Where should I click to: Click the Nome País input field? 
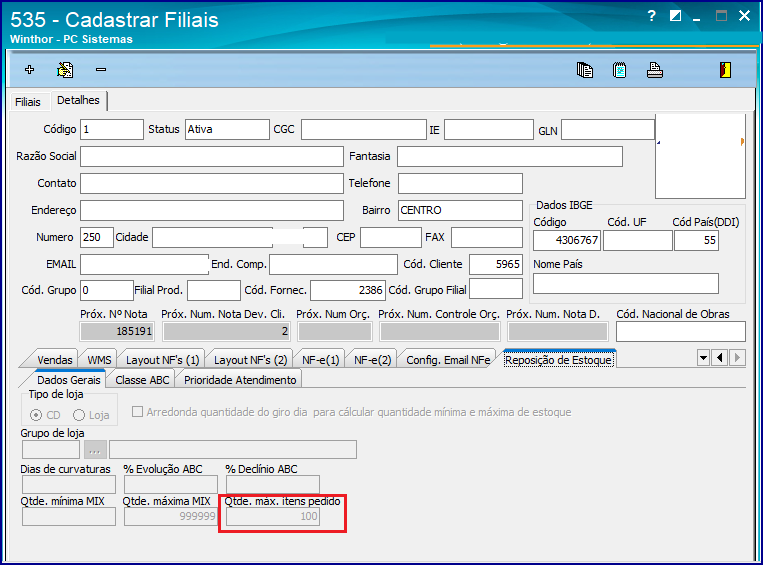pyautogui.click(x=626, y=283)
